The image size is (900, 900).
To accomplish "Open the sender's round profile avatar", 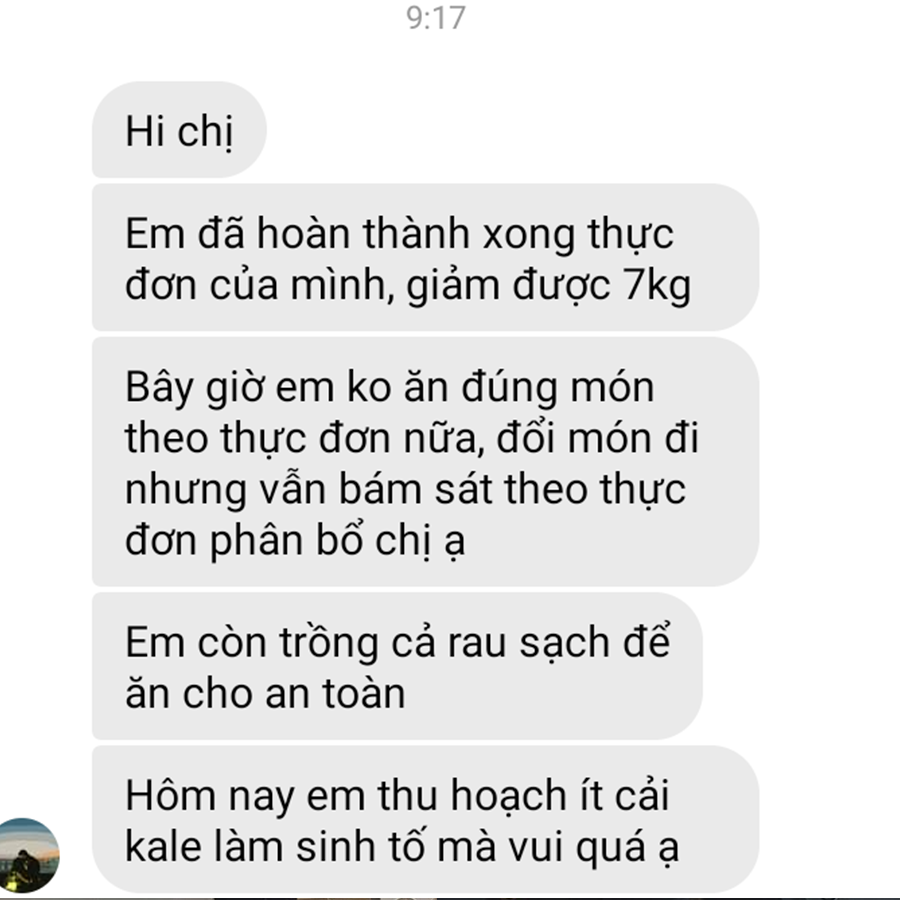I will point(29,855).
